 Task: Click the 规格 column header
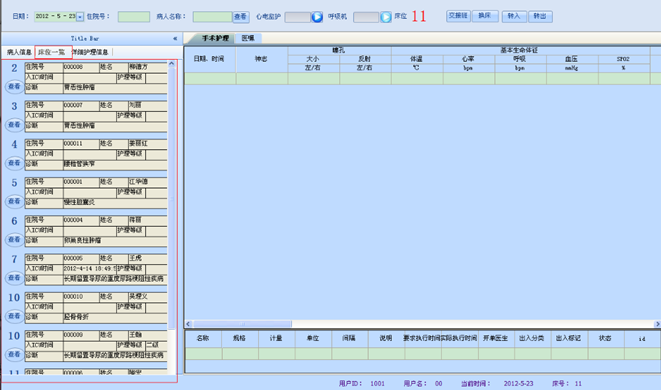[240, 338]
